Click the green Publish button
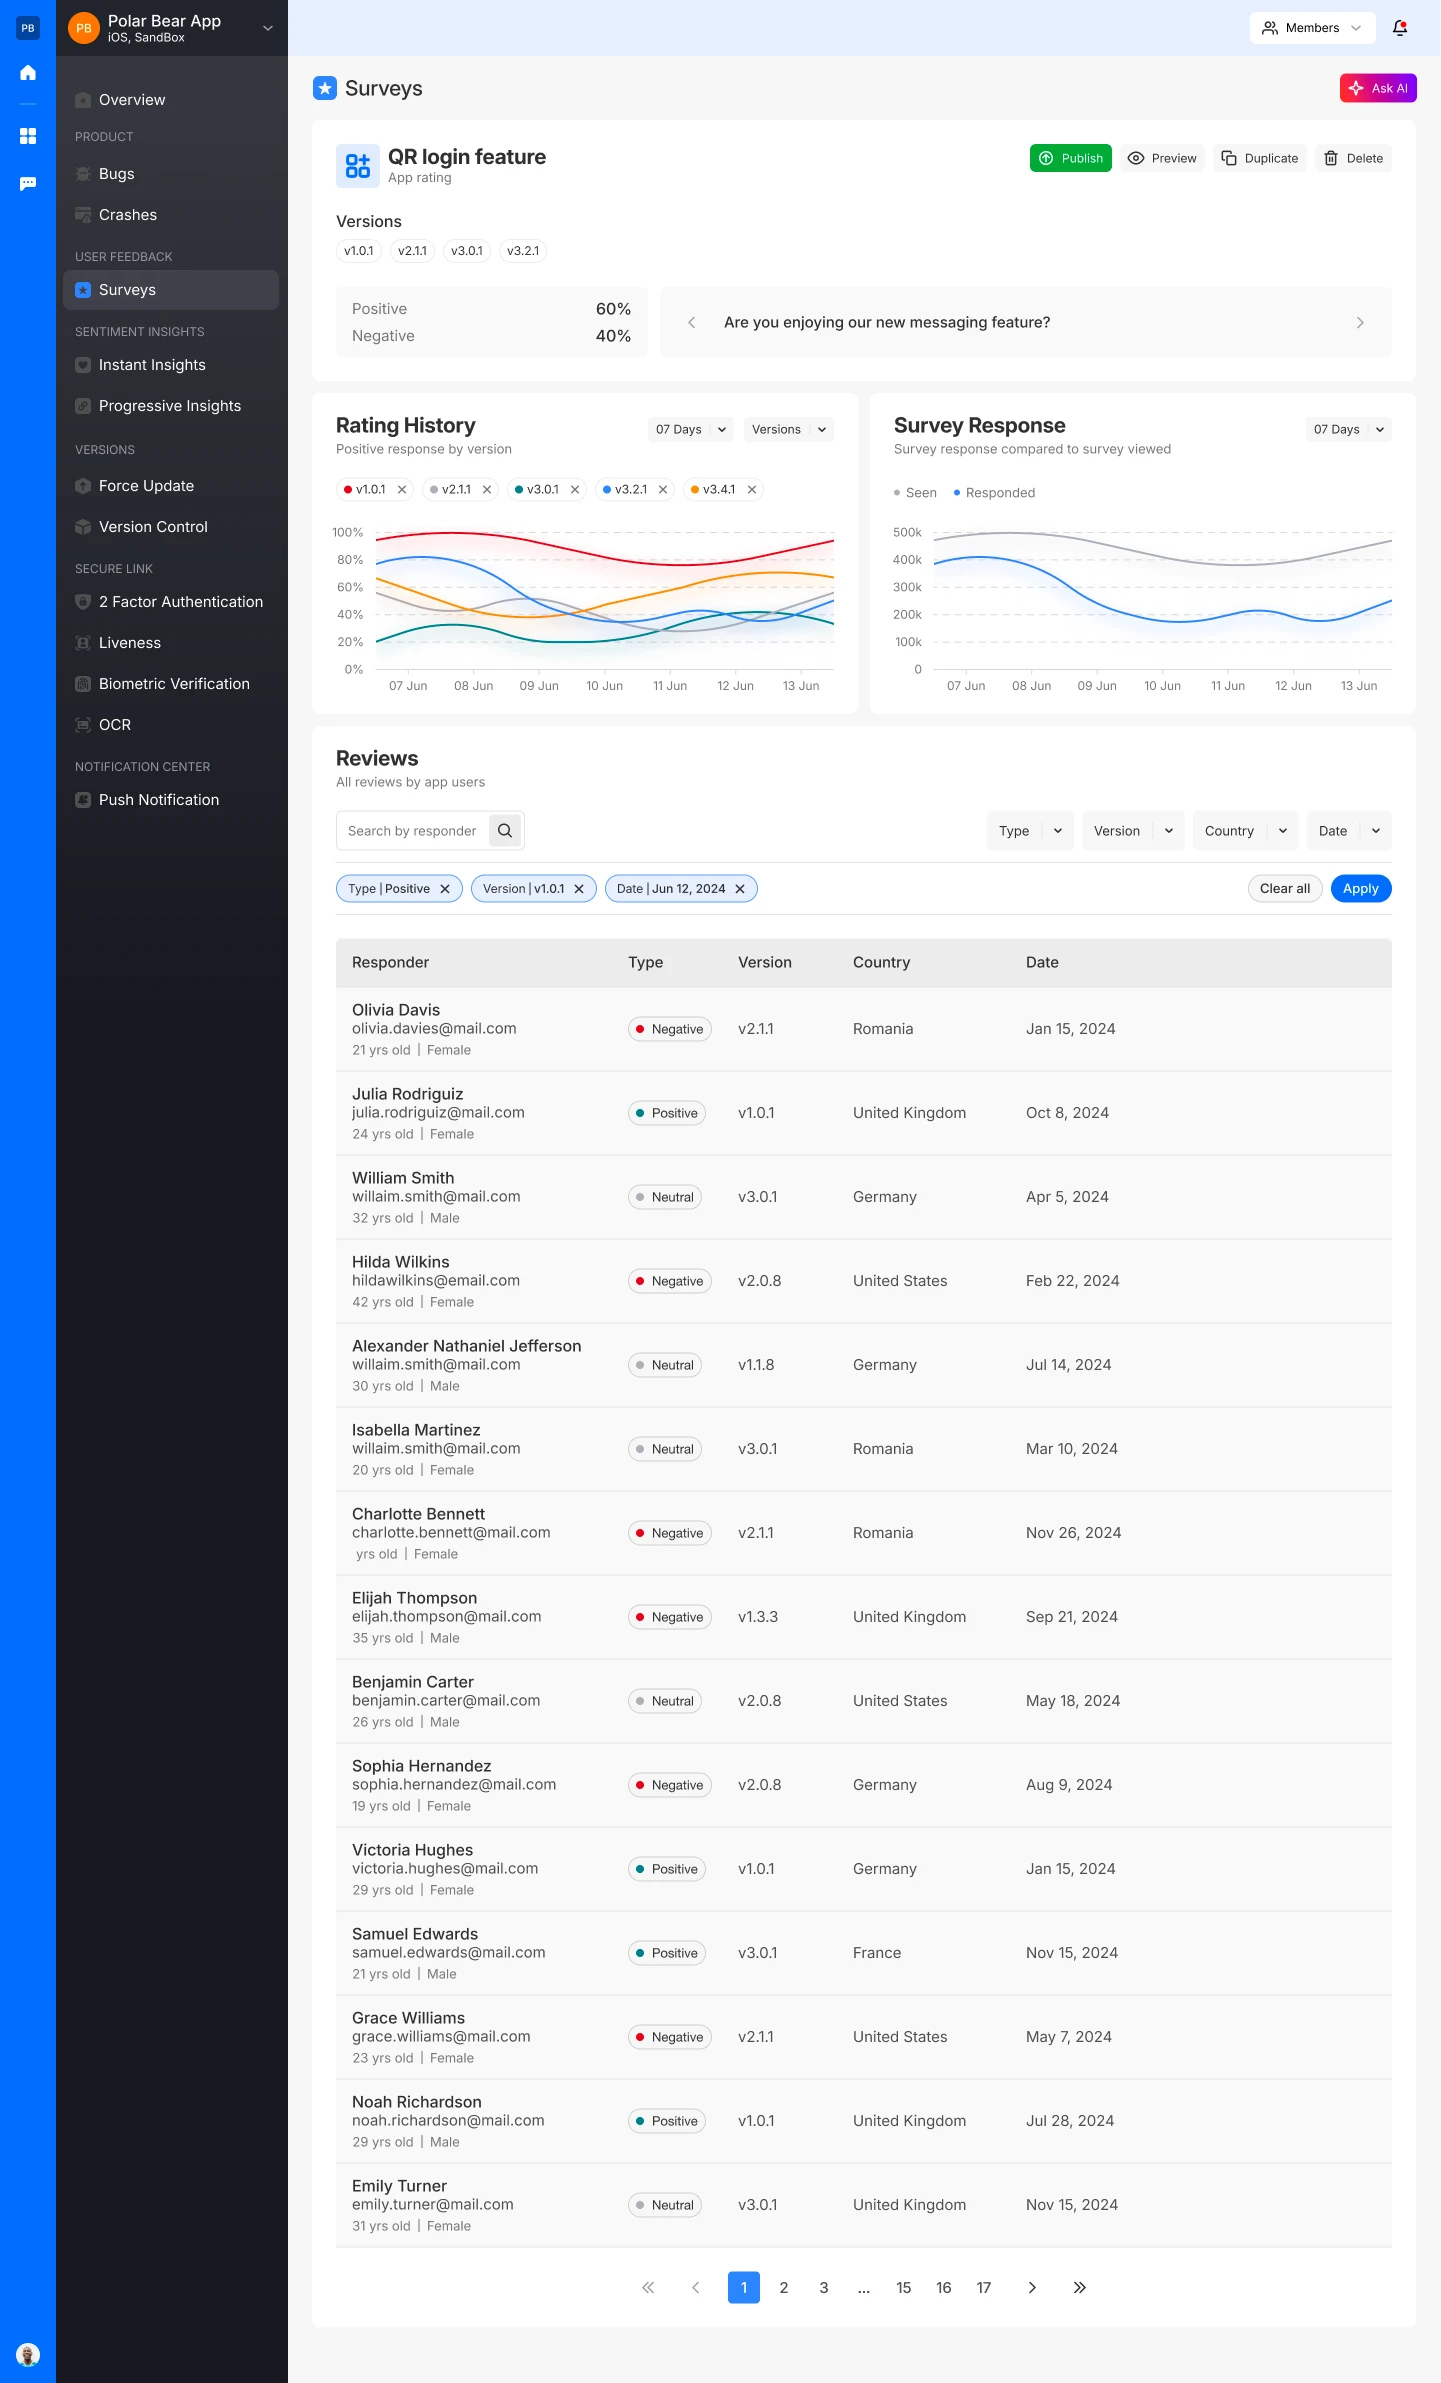Image resolution: width=1441 pixels, height=2383 pixels. (x=1070, y=158)
